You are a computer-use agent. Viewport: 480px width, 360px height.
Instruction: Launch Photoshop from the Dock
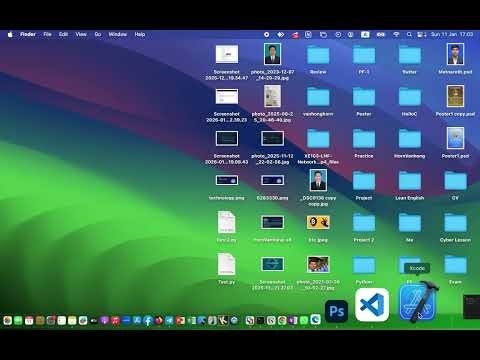tap(336, 311)
